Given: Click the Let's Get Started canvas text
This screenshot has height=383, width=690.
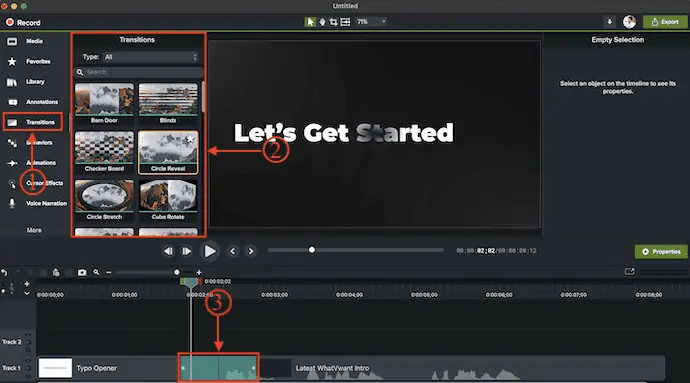Looking at the screenshot, I should pyautogui.click(x=343, y=133).
